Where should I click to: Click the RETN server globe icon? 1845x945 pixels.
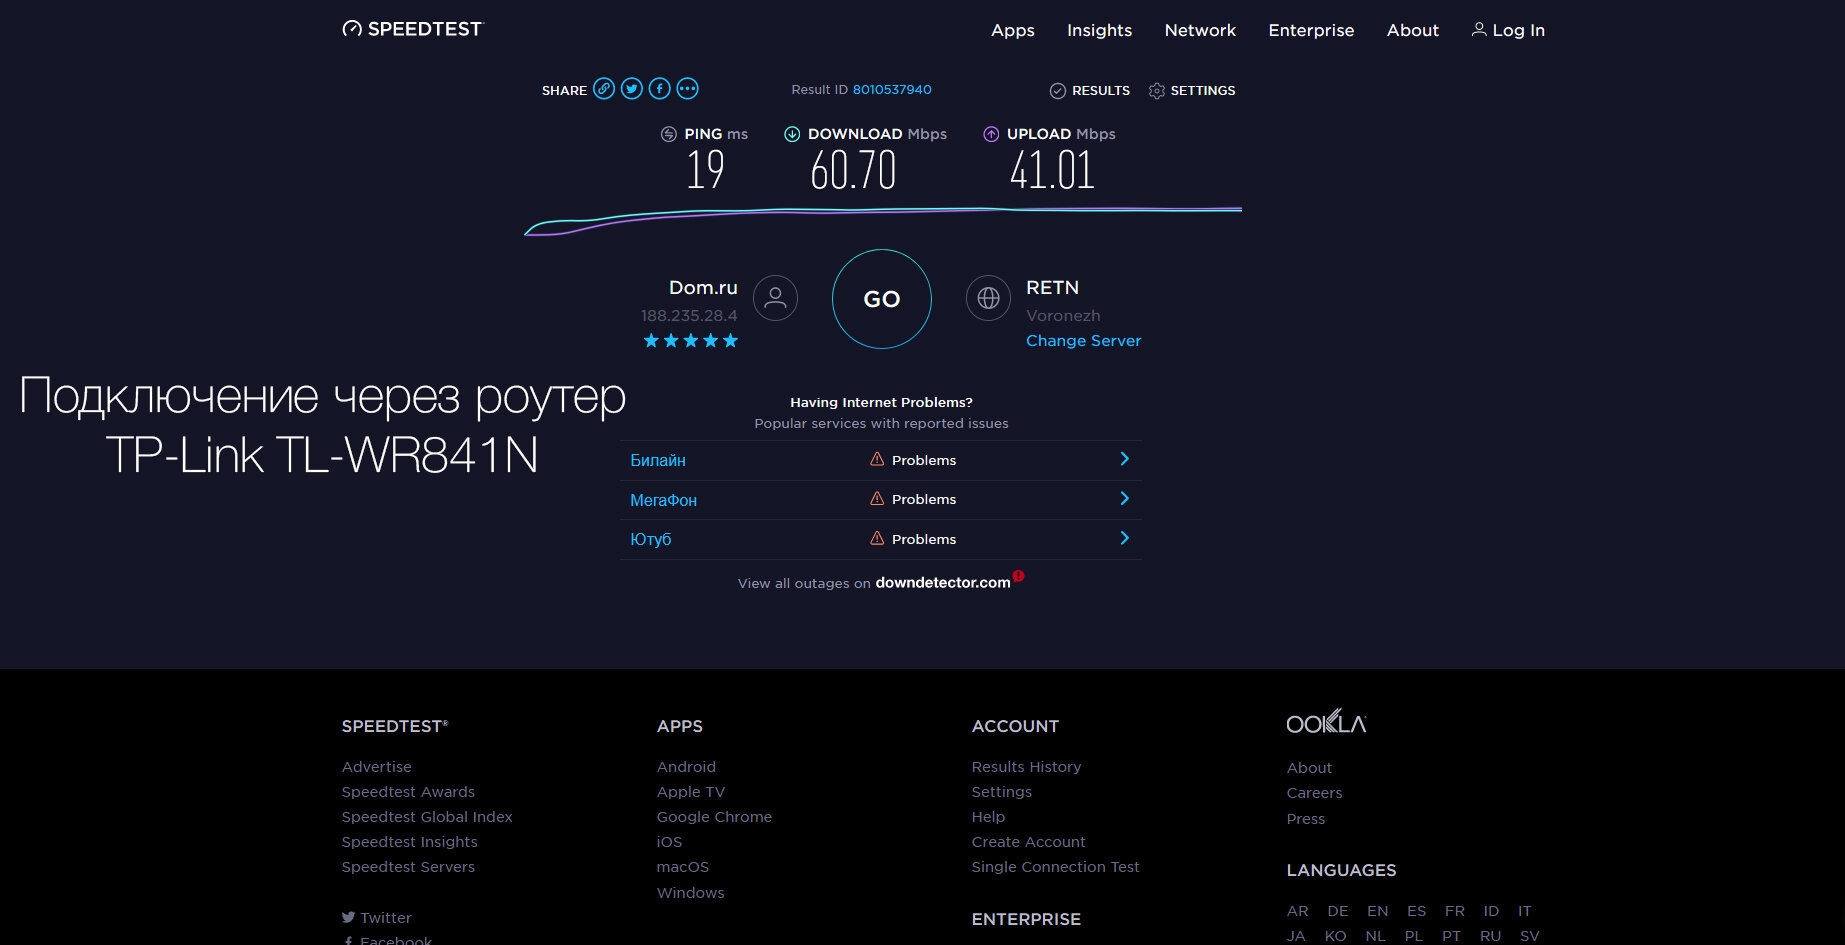(x=988, y=298)
